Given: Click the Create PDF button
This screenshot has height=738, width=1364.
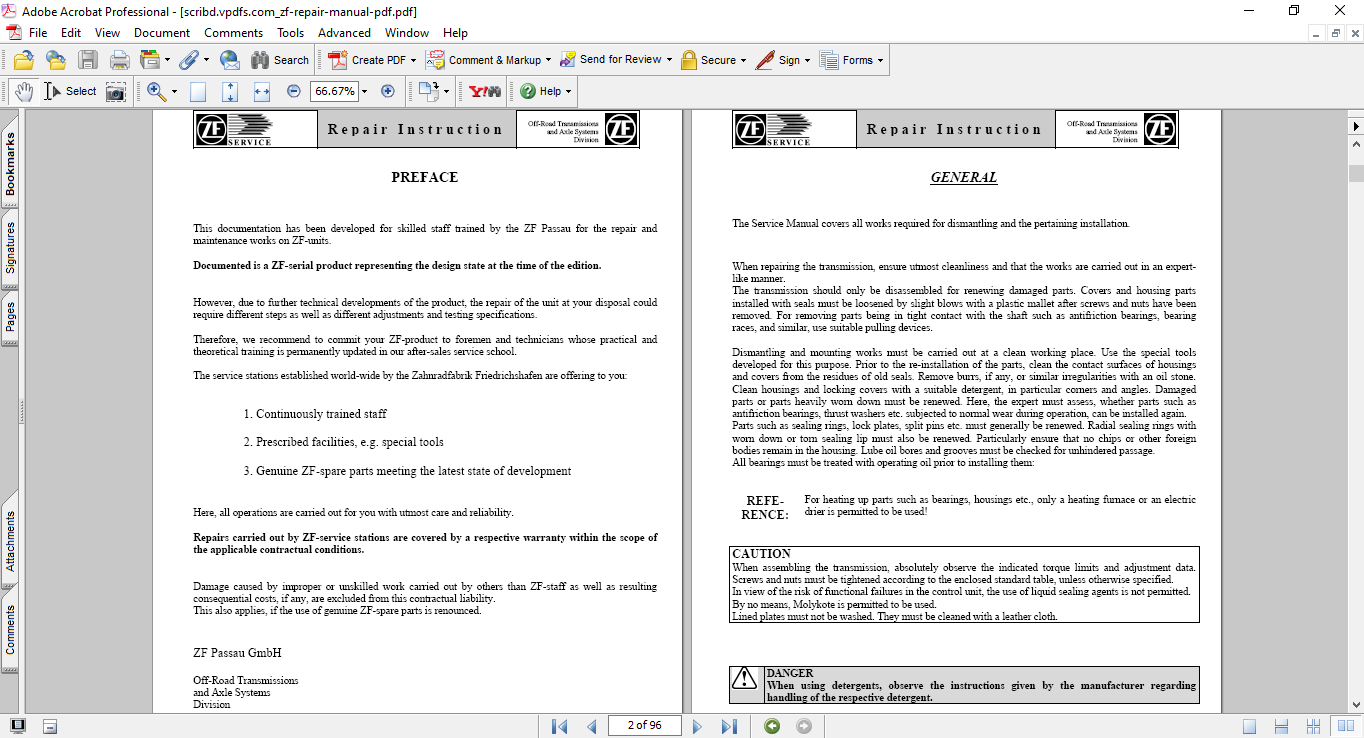Looking at the screenshot, I should pos(369,60).
